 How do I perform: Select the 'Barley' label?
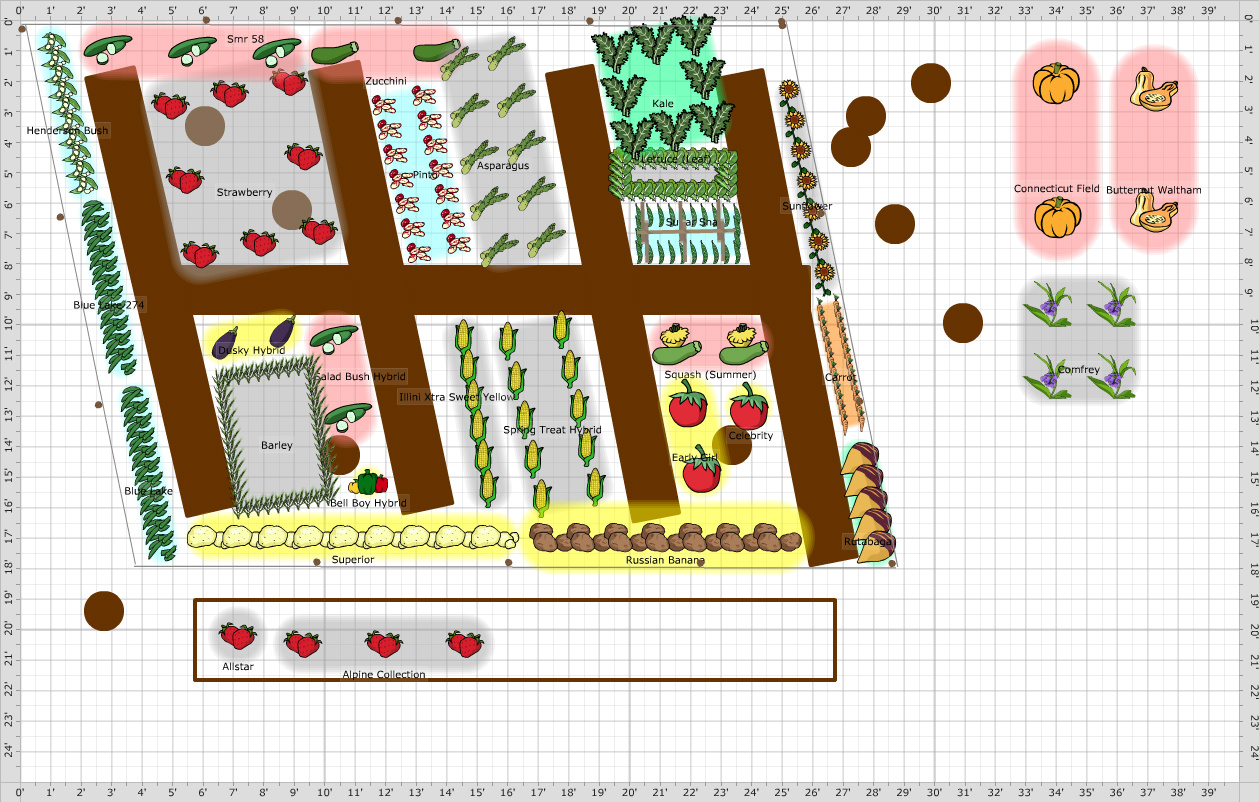[277, 445]
